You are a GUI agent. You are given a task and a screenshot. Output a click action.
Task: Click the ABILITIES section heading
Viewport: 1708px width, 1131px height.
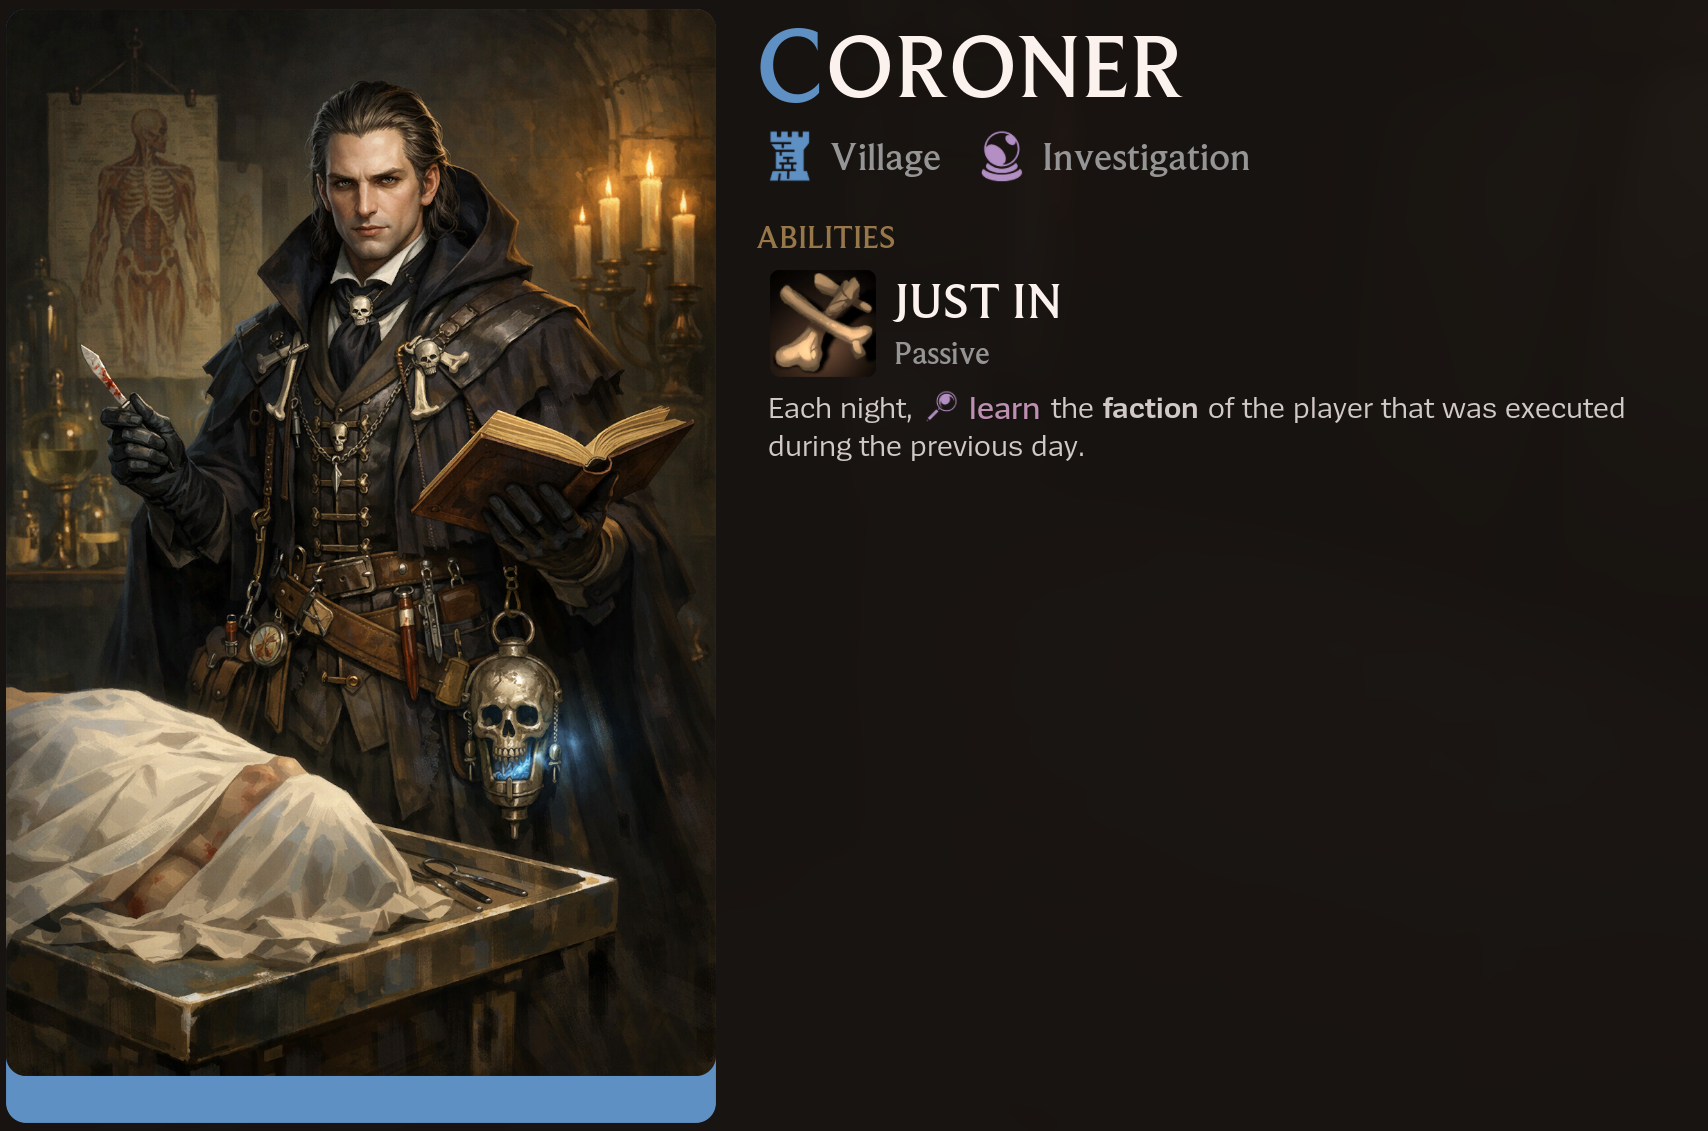(x=826, y=237)
